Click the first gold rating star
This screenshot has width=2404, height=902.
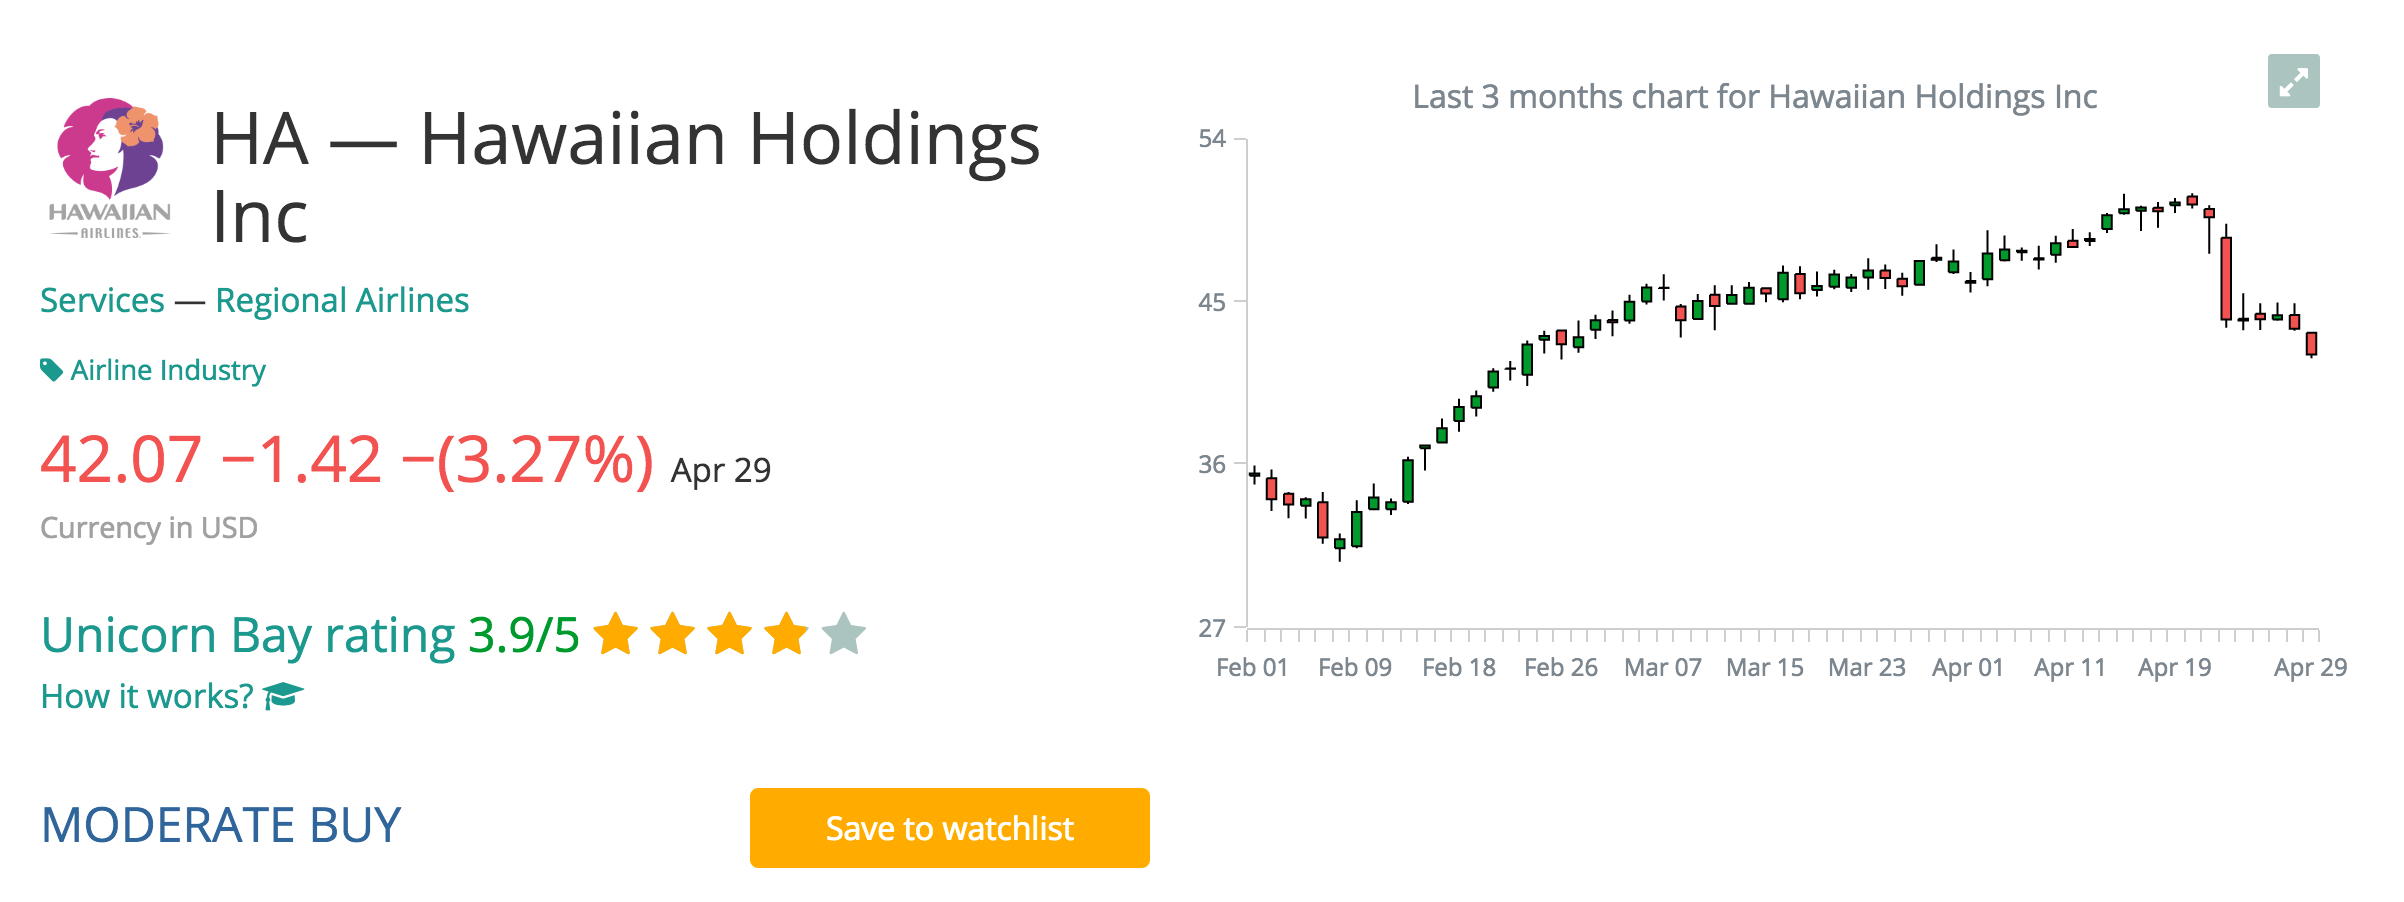pyautogui.click(x=615, y=634)
